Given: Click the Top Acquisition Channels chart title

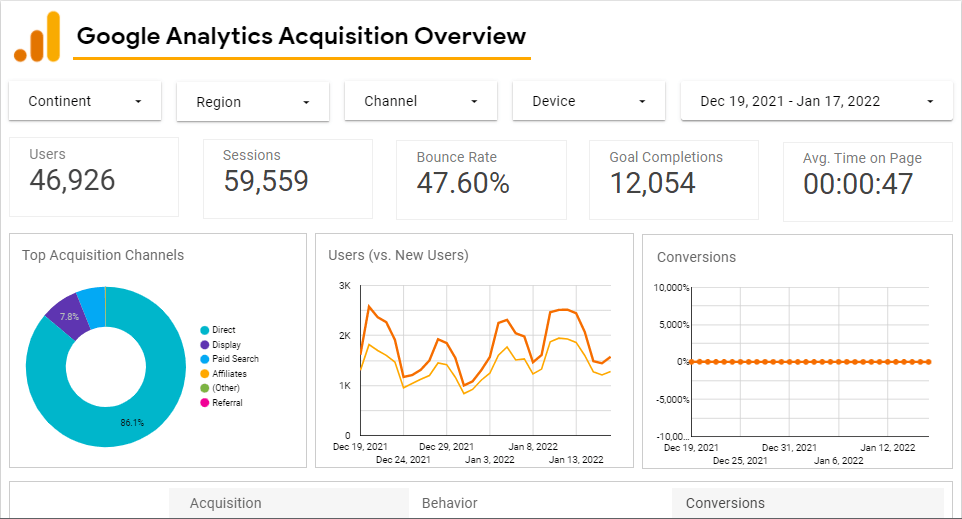Looking at the screenshot, I should [103, 255].
